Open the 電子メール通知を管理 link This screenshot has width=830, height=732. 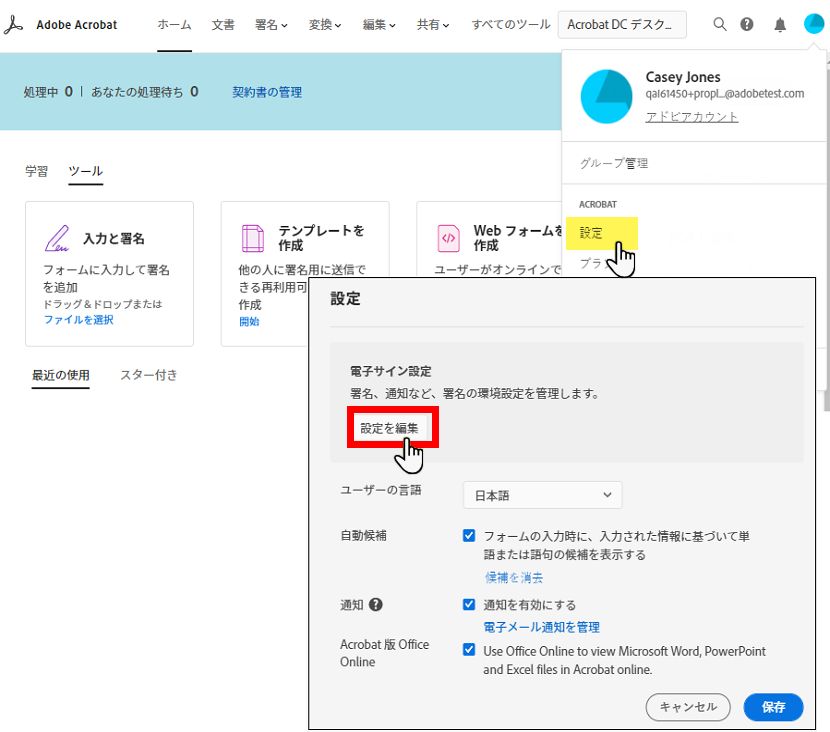click(x=542, y=627)
